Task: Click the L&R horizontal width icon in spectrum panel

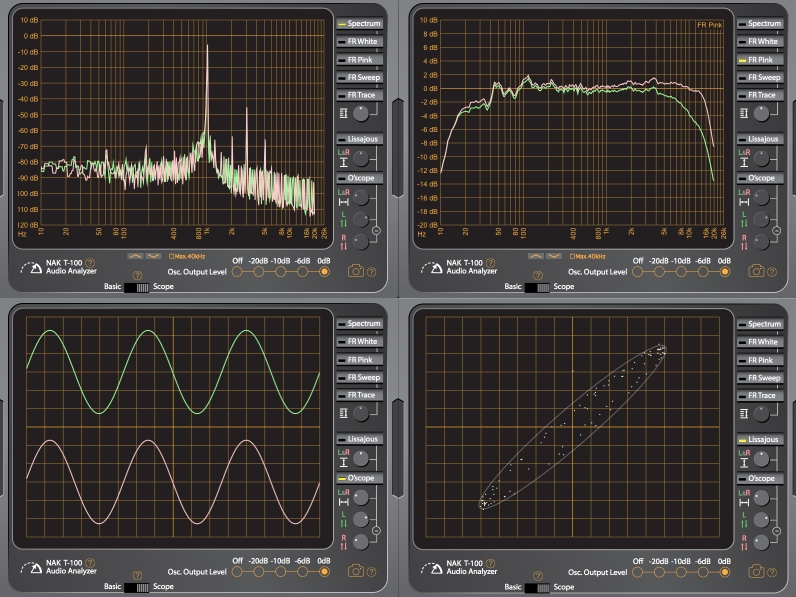Action: click(343, 198)
